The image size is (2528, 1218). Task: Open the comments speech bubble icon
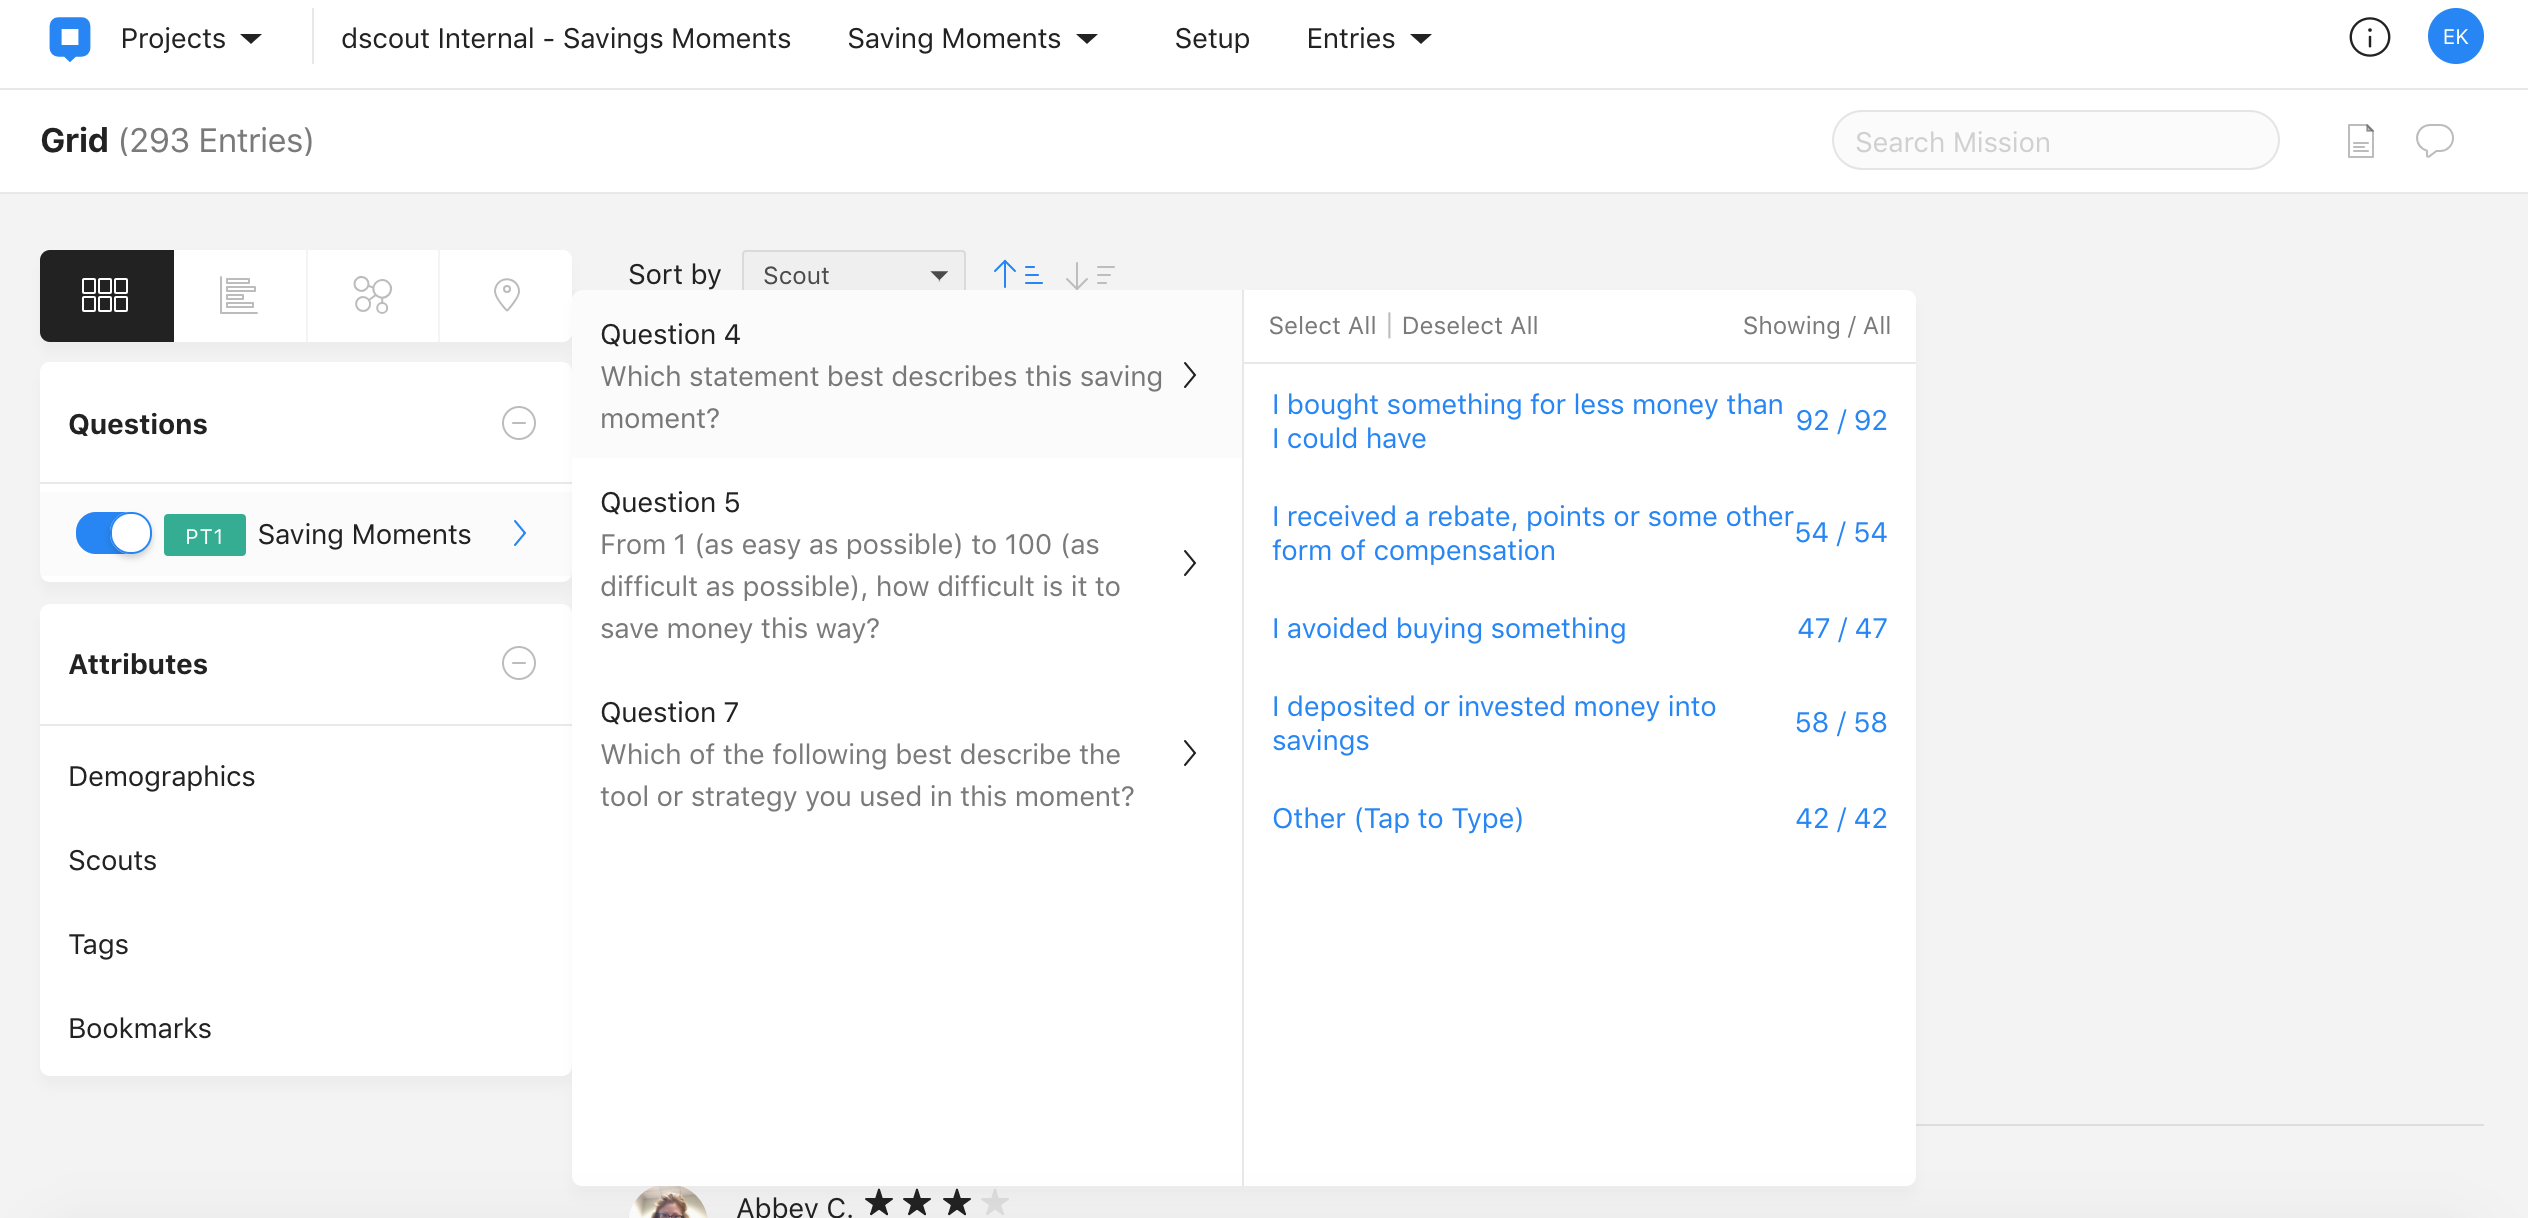(x=2434, y=141)
